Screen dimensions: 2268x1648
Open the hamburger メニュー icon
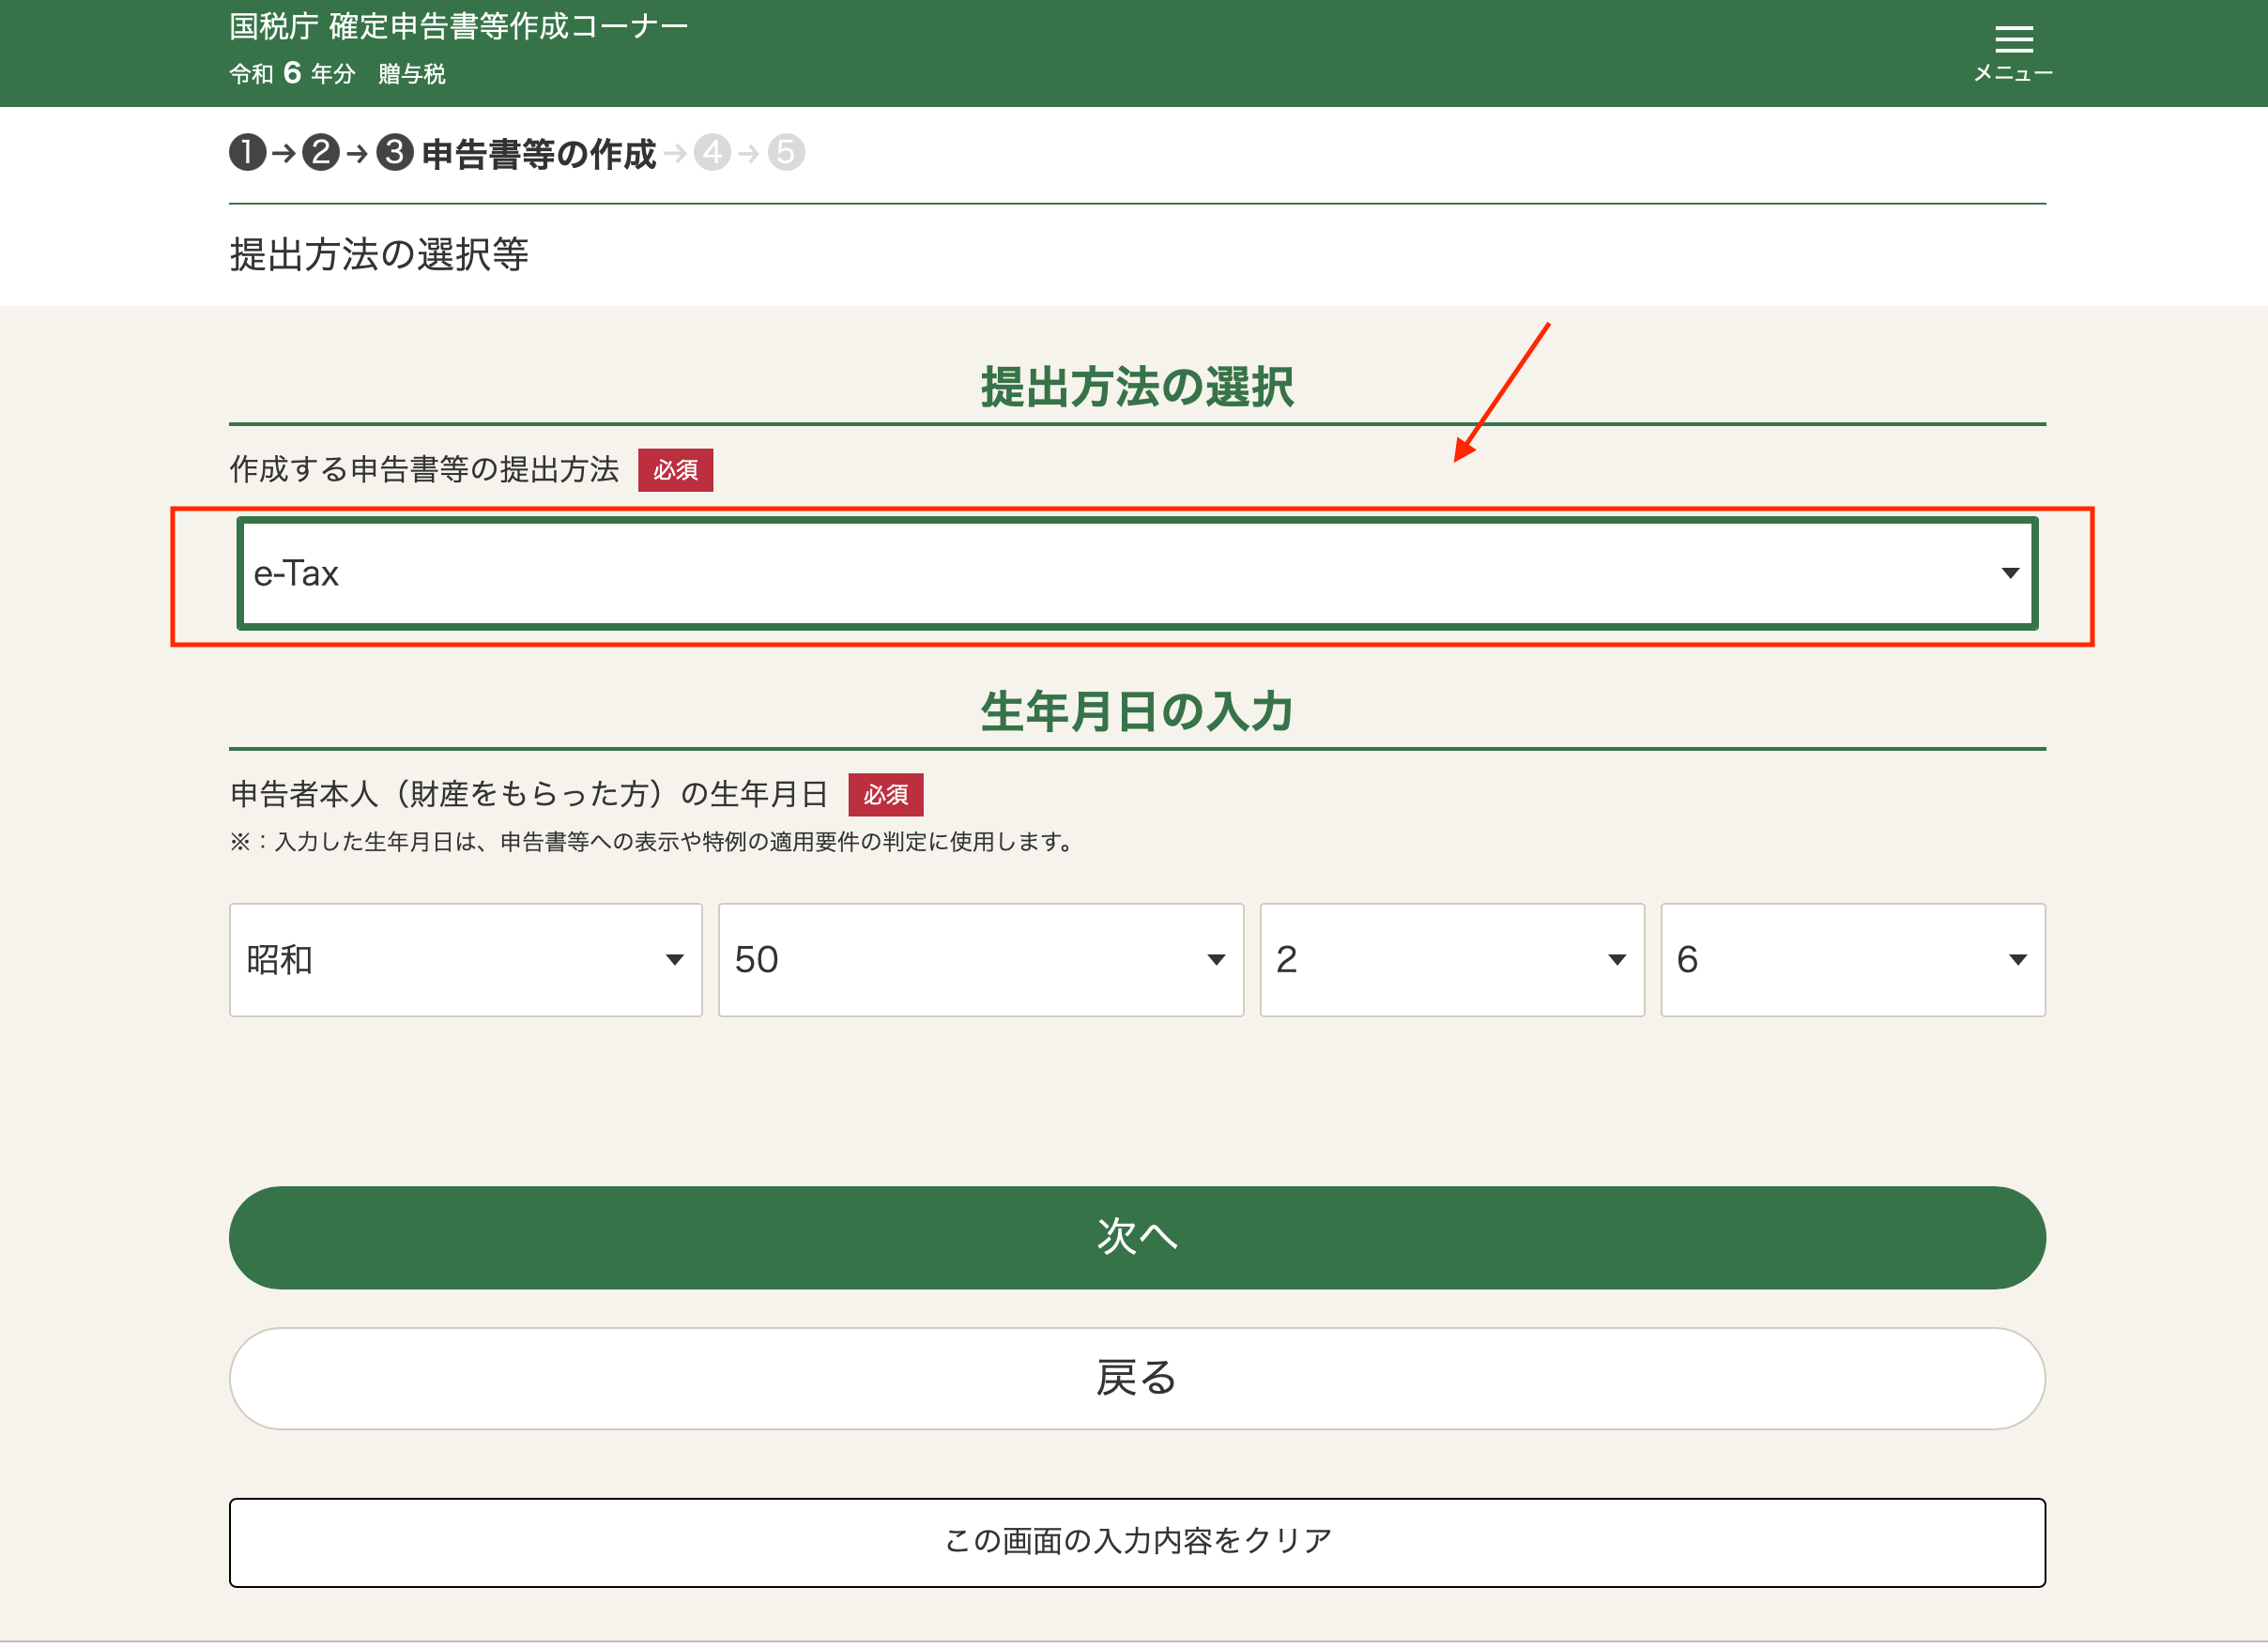pos(2013,39)
